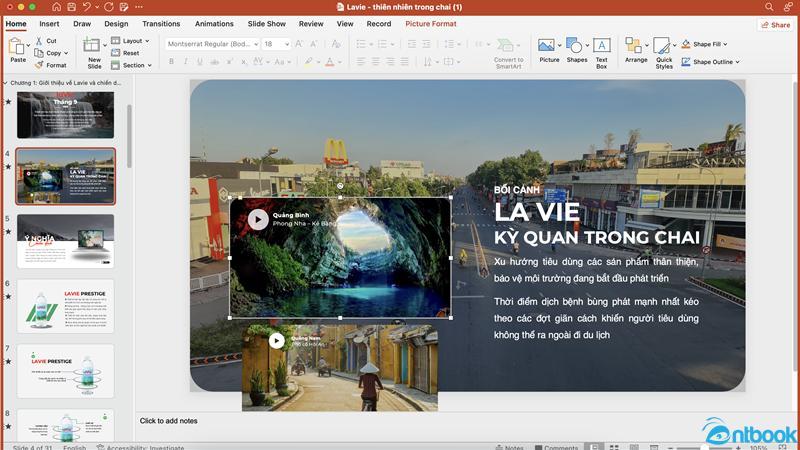This screenshot has width=800, height=450.
Task: Toggle the Comments pane in status bar
Action: tap(556, 447)
